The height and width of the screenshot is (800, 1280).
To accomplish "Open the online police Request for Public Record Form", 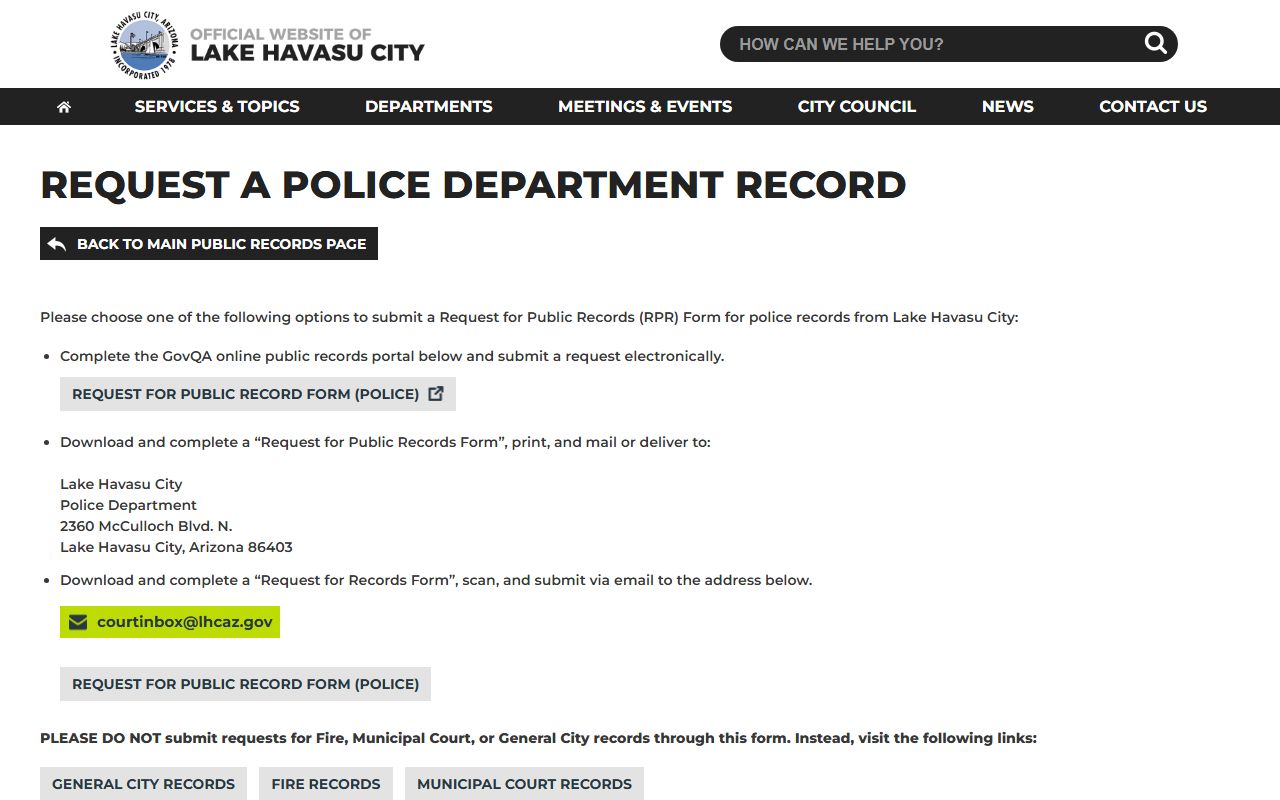I will tap(258, 394).
